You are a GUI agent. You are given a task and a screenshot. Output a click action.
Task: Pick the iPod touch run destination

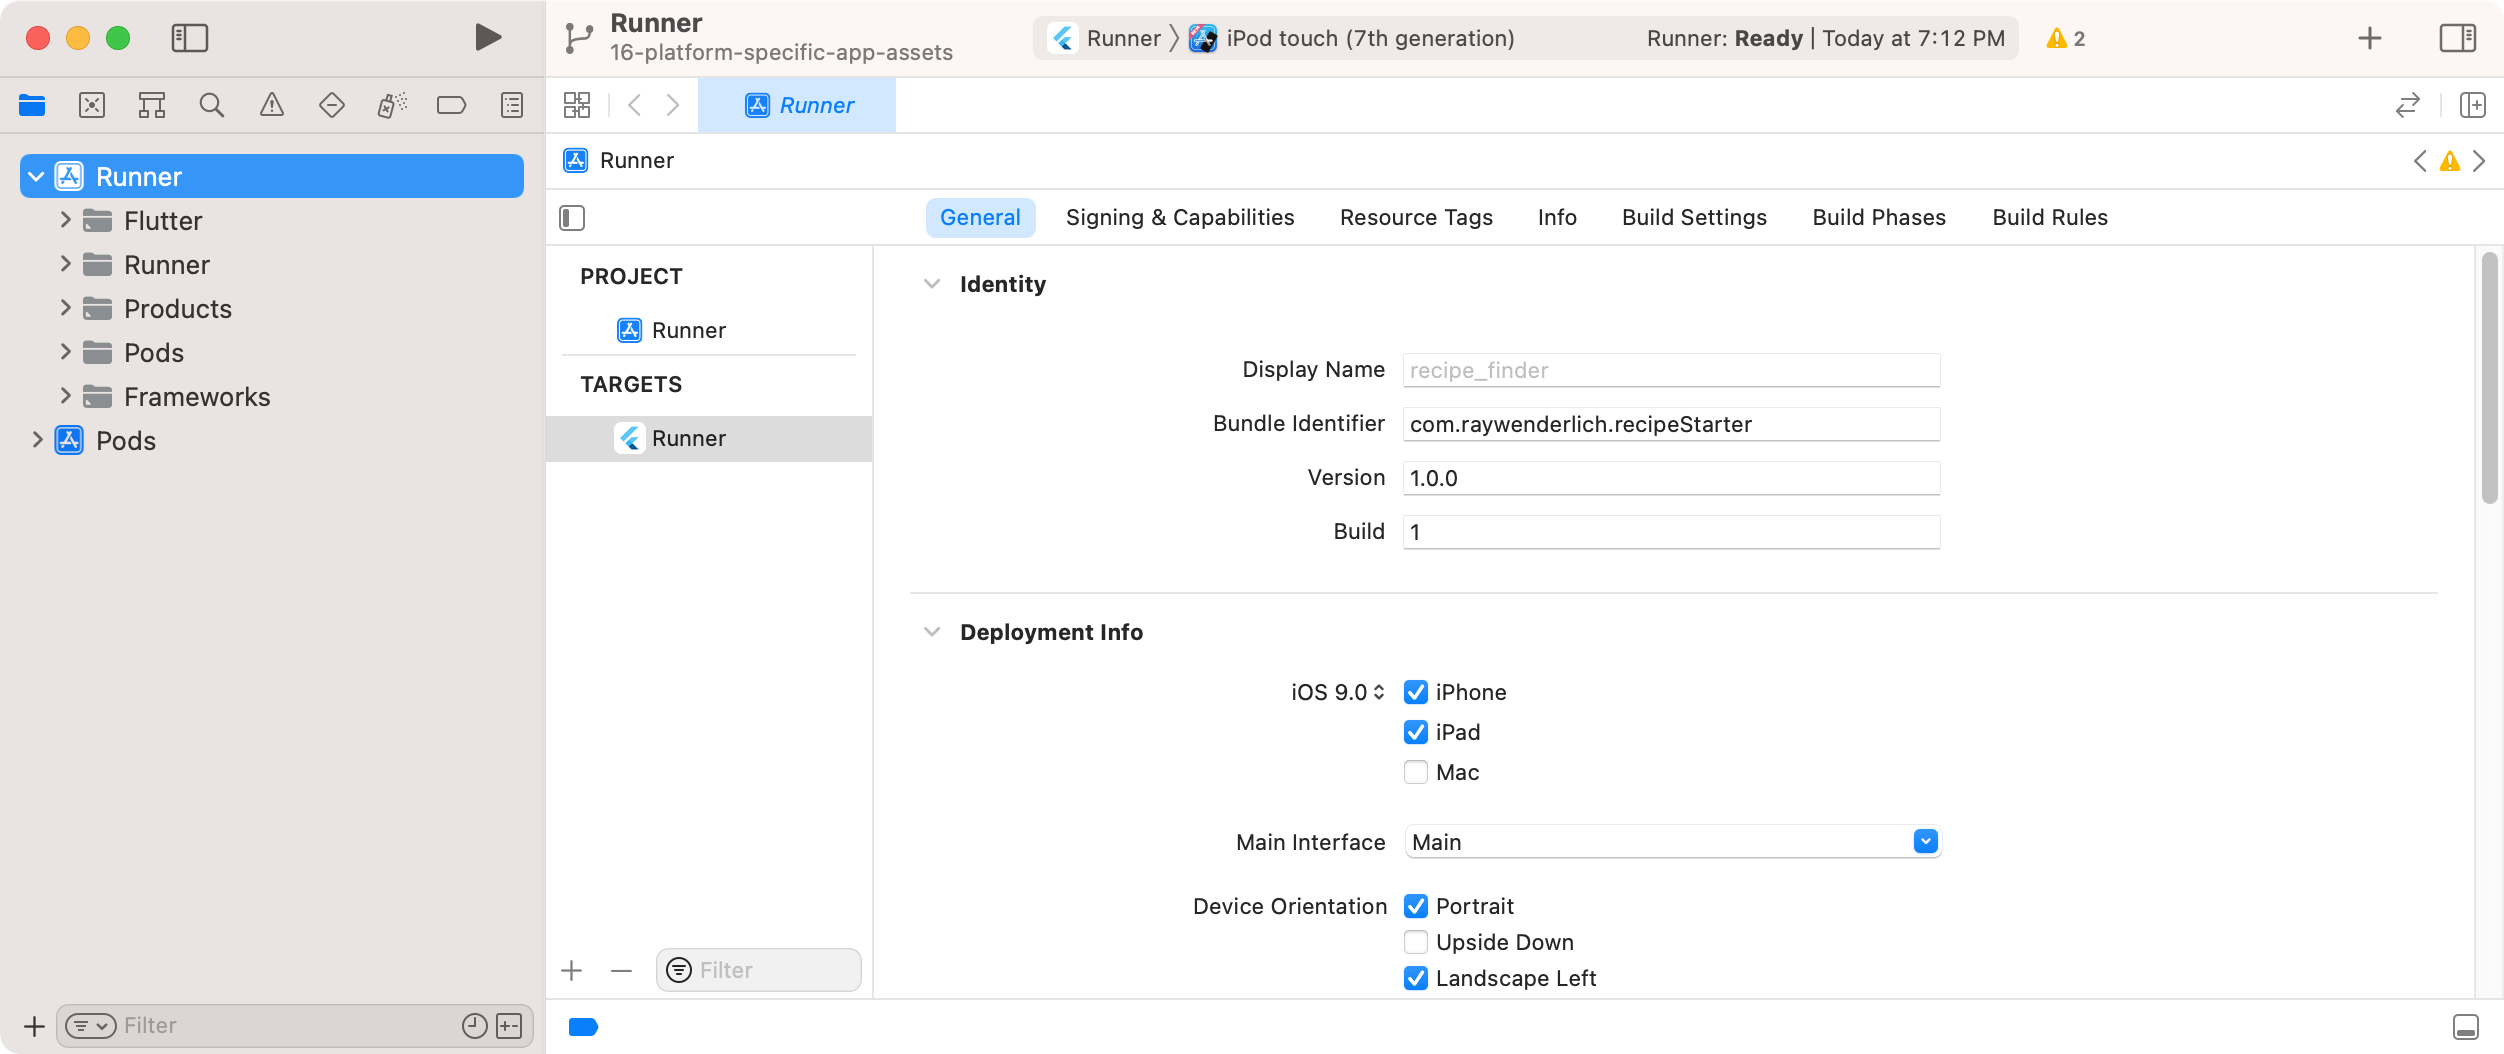1352,38
